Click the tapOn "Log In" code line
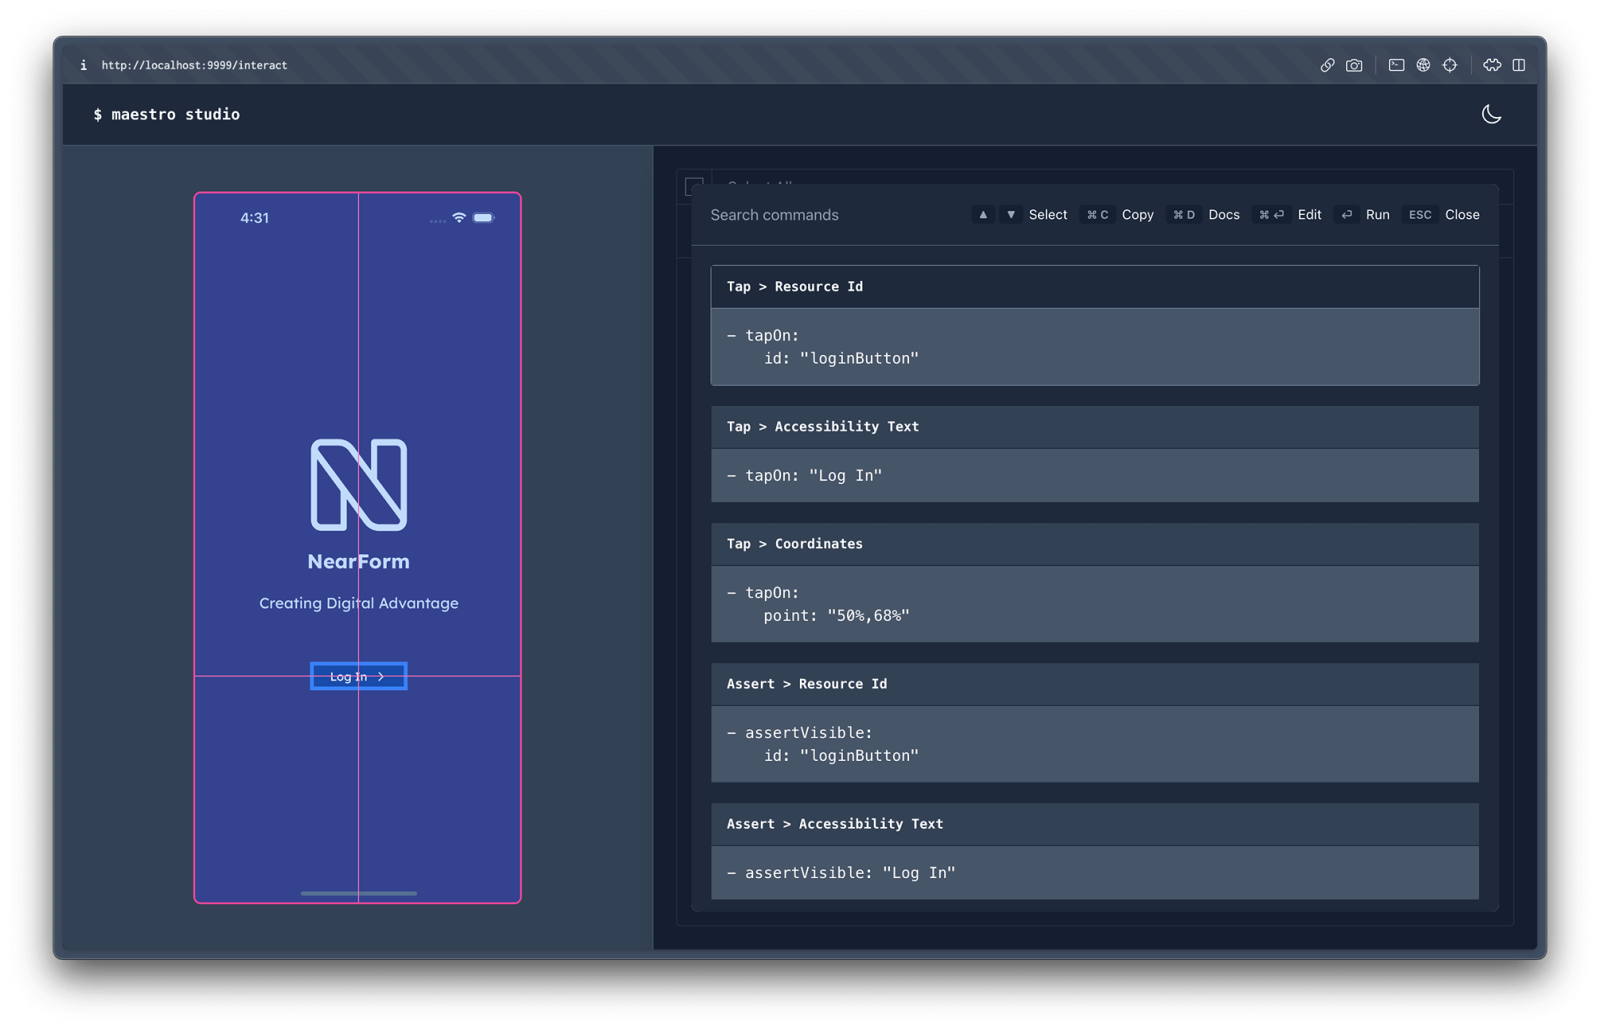 [x=1095, y=476]
